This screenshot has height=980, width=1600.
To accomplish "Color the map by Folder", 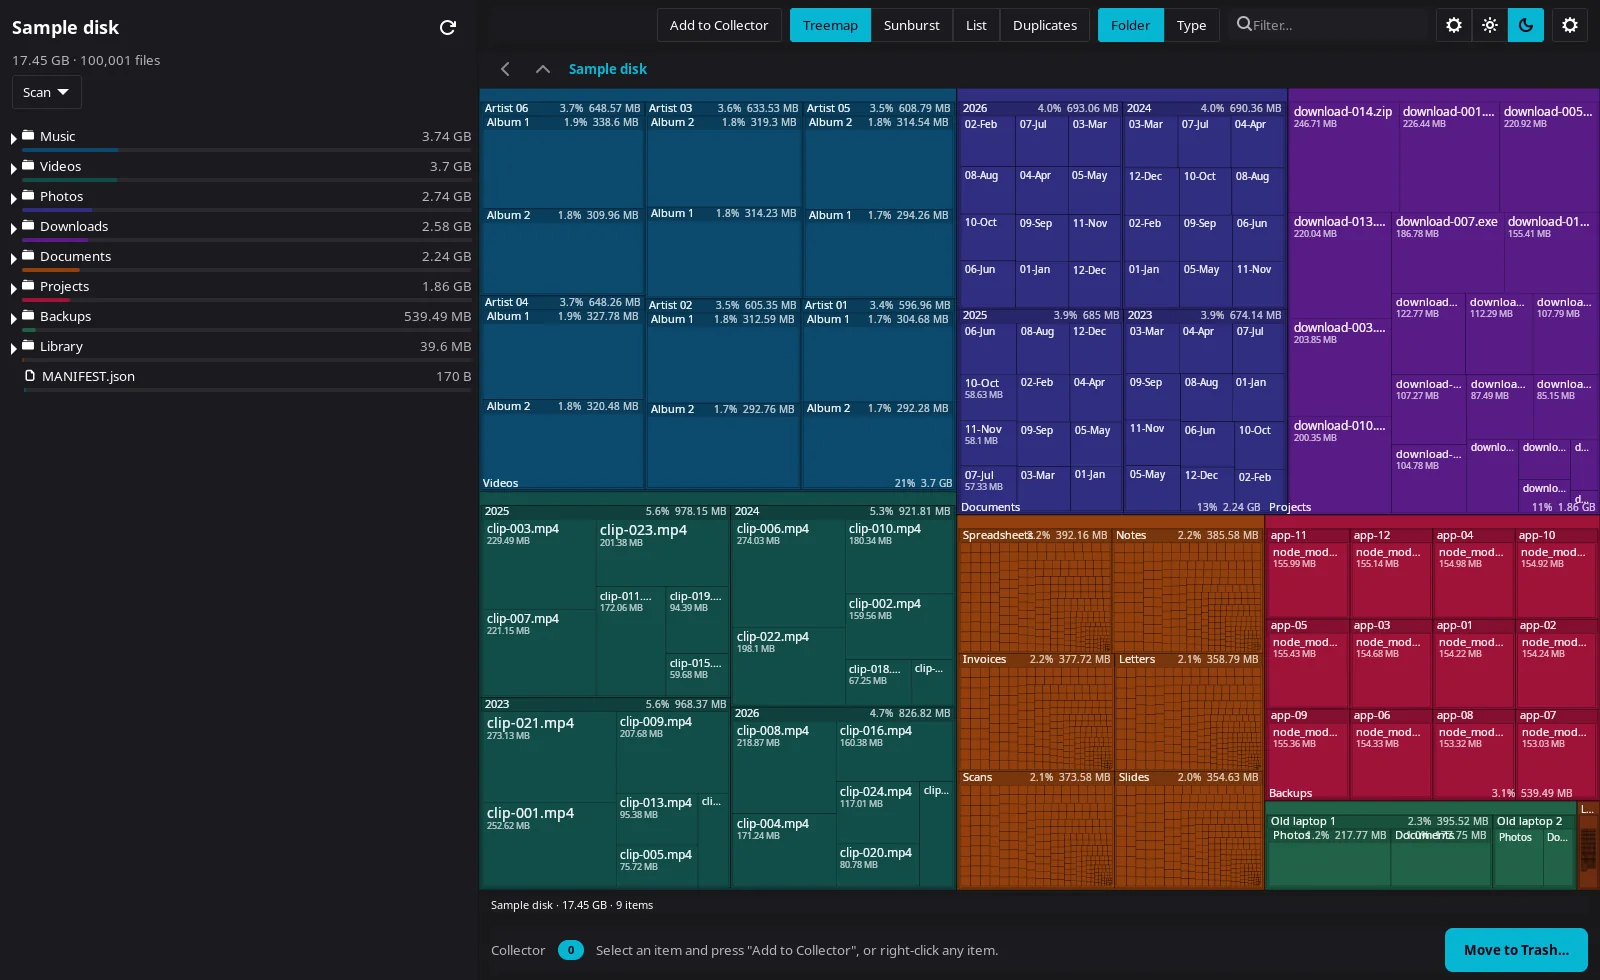I will tap(1130, 25).
